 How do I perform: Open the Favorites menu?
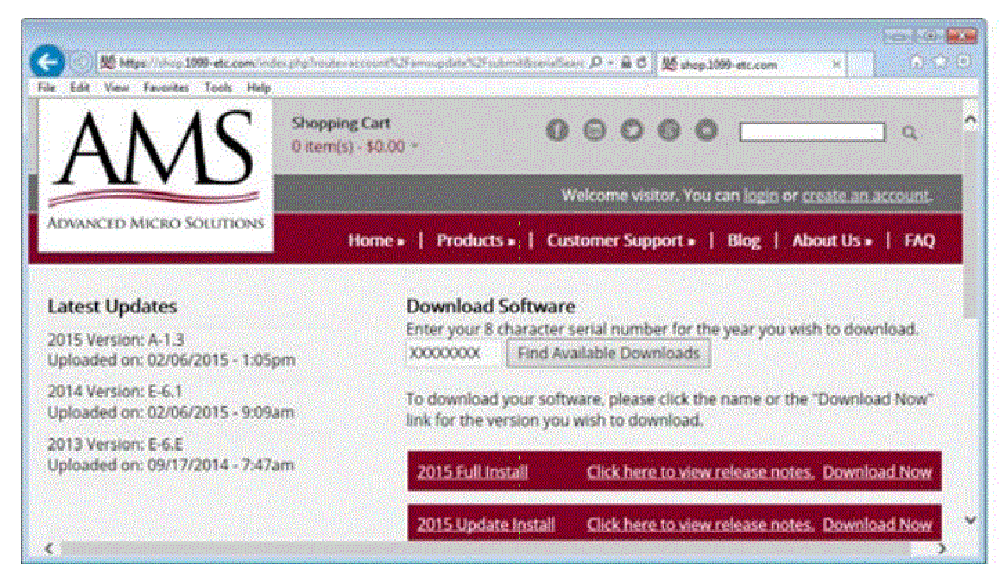tap(166, 87)
